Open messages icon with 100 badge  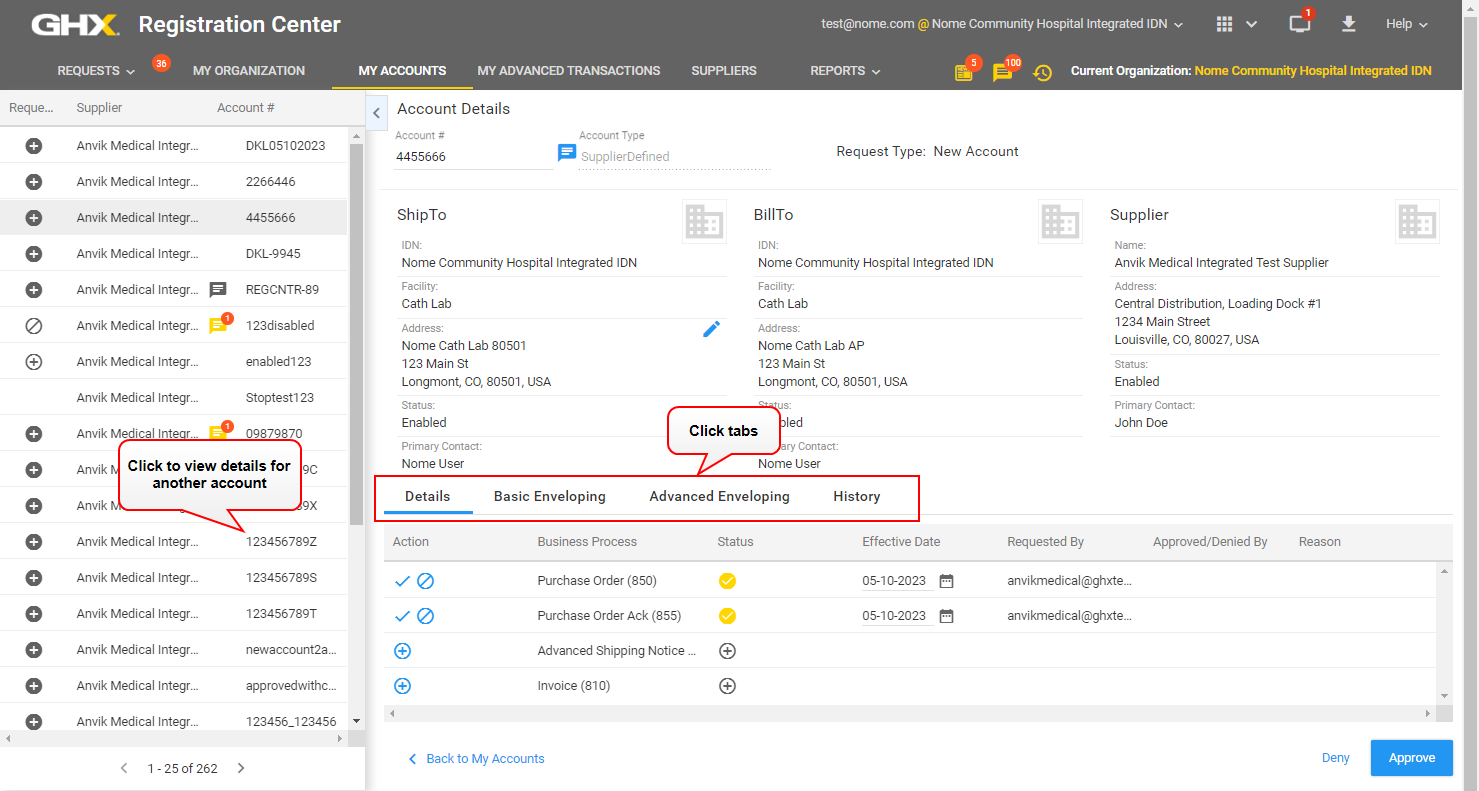point(1002,73)
